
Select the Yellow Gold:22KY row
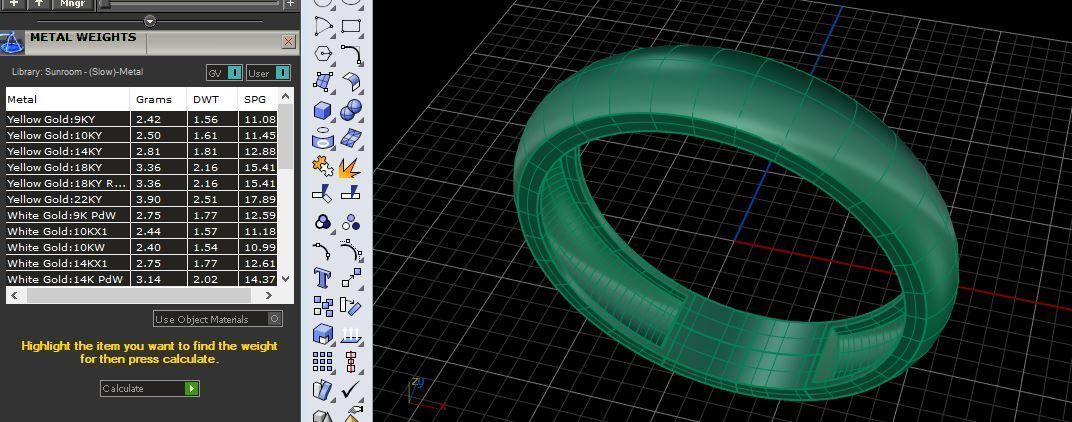coord(142,199)
